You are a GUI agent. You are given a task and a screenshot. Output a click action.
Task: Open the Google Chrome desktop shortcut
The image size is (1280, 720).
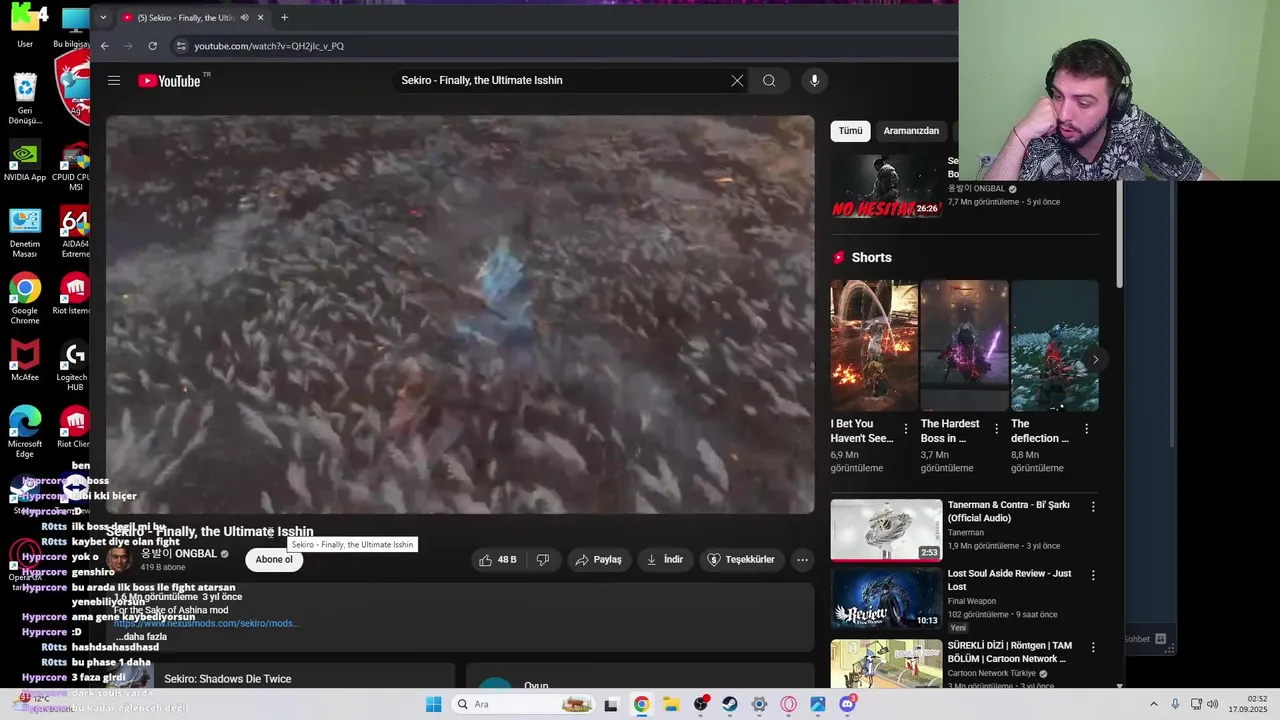click(x=25, y=298)
